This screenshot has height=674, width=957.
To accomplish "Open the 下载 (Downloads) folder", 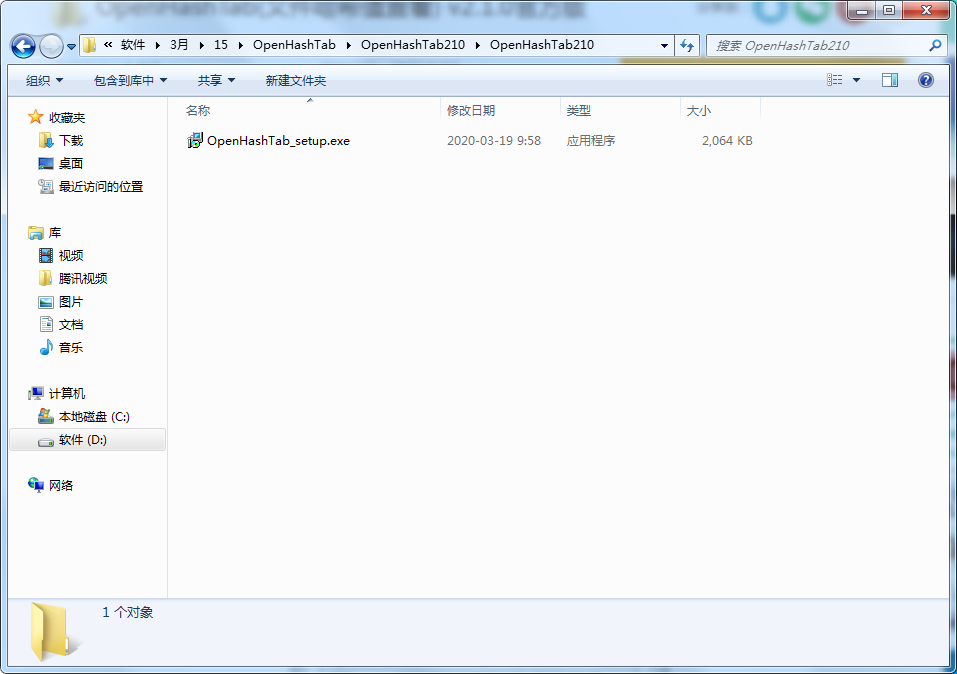I will [70, 140].
